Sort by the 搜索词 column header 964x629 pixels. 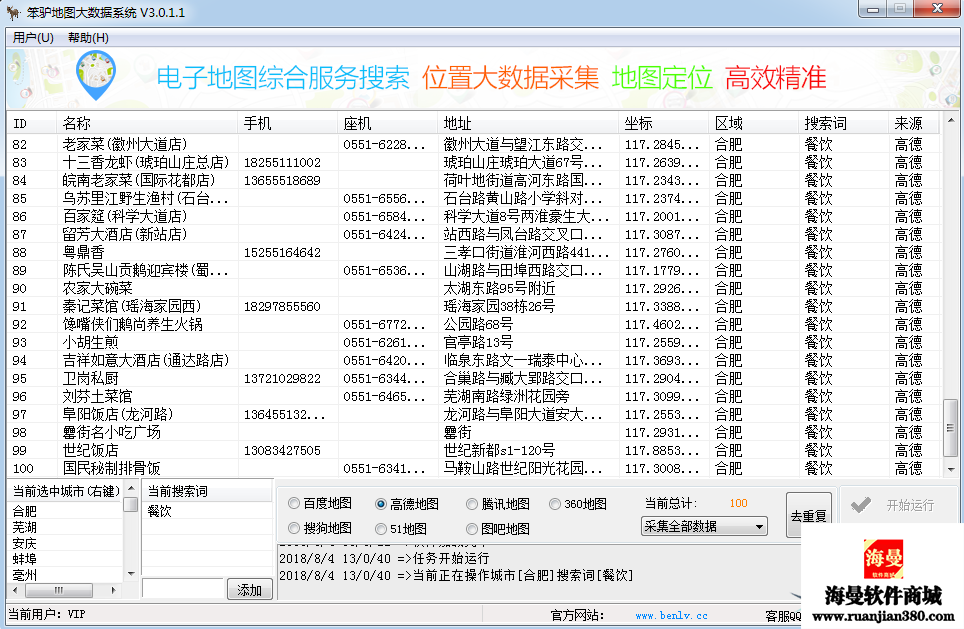[843, 124]
